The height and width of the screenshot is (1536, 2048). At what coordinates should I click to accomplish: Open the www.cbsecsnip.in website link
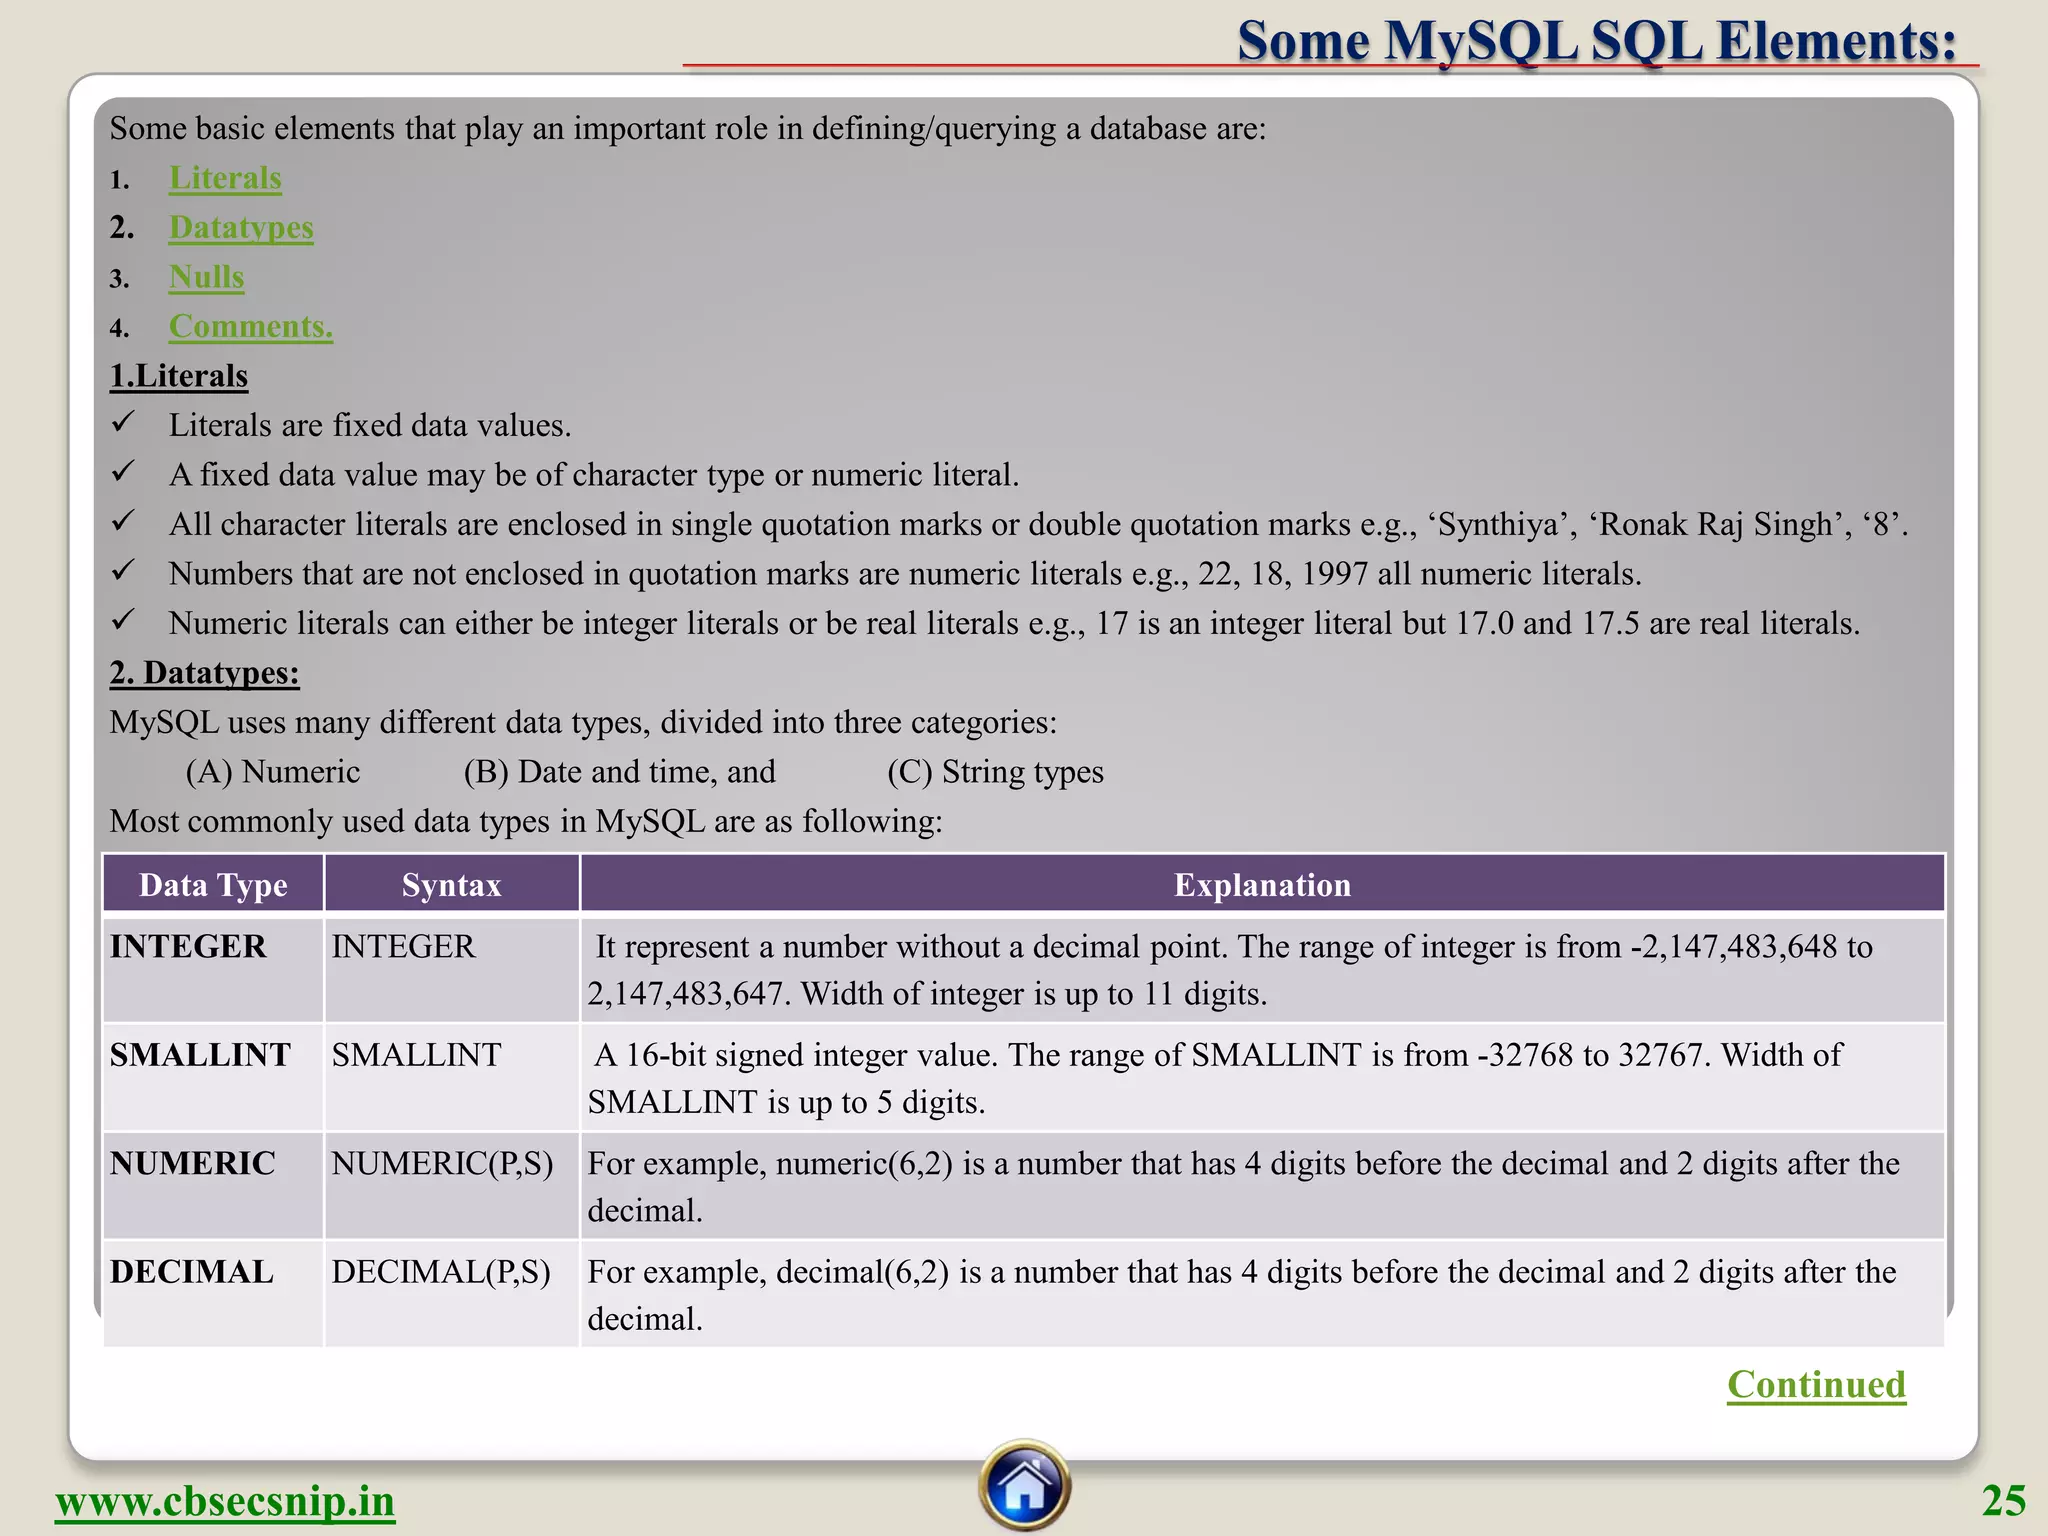click(225, 1502)
